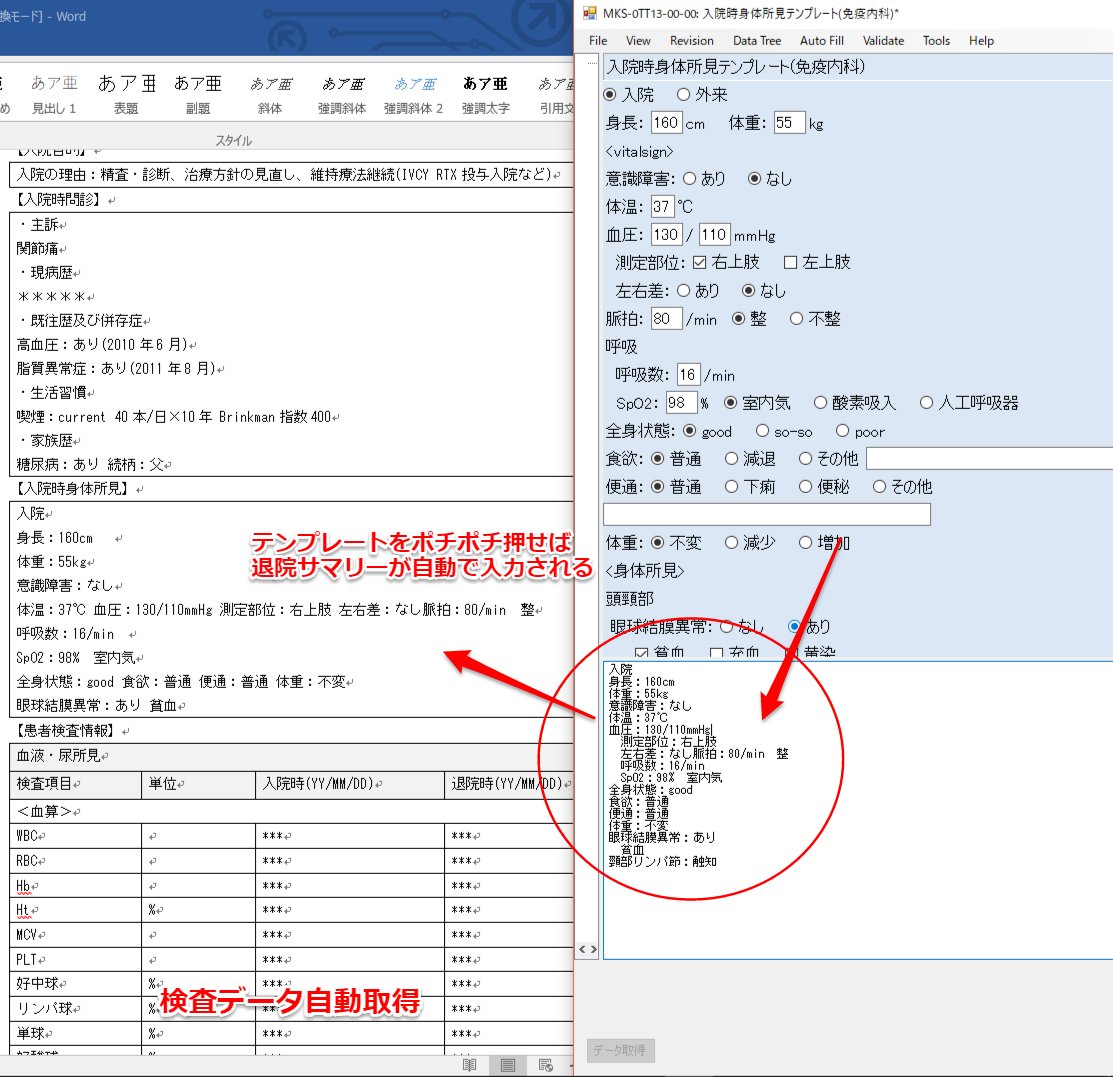Open the Validate menu
This screenshot has width=1113, height=1077.
pos(883,40)
